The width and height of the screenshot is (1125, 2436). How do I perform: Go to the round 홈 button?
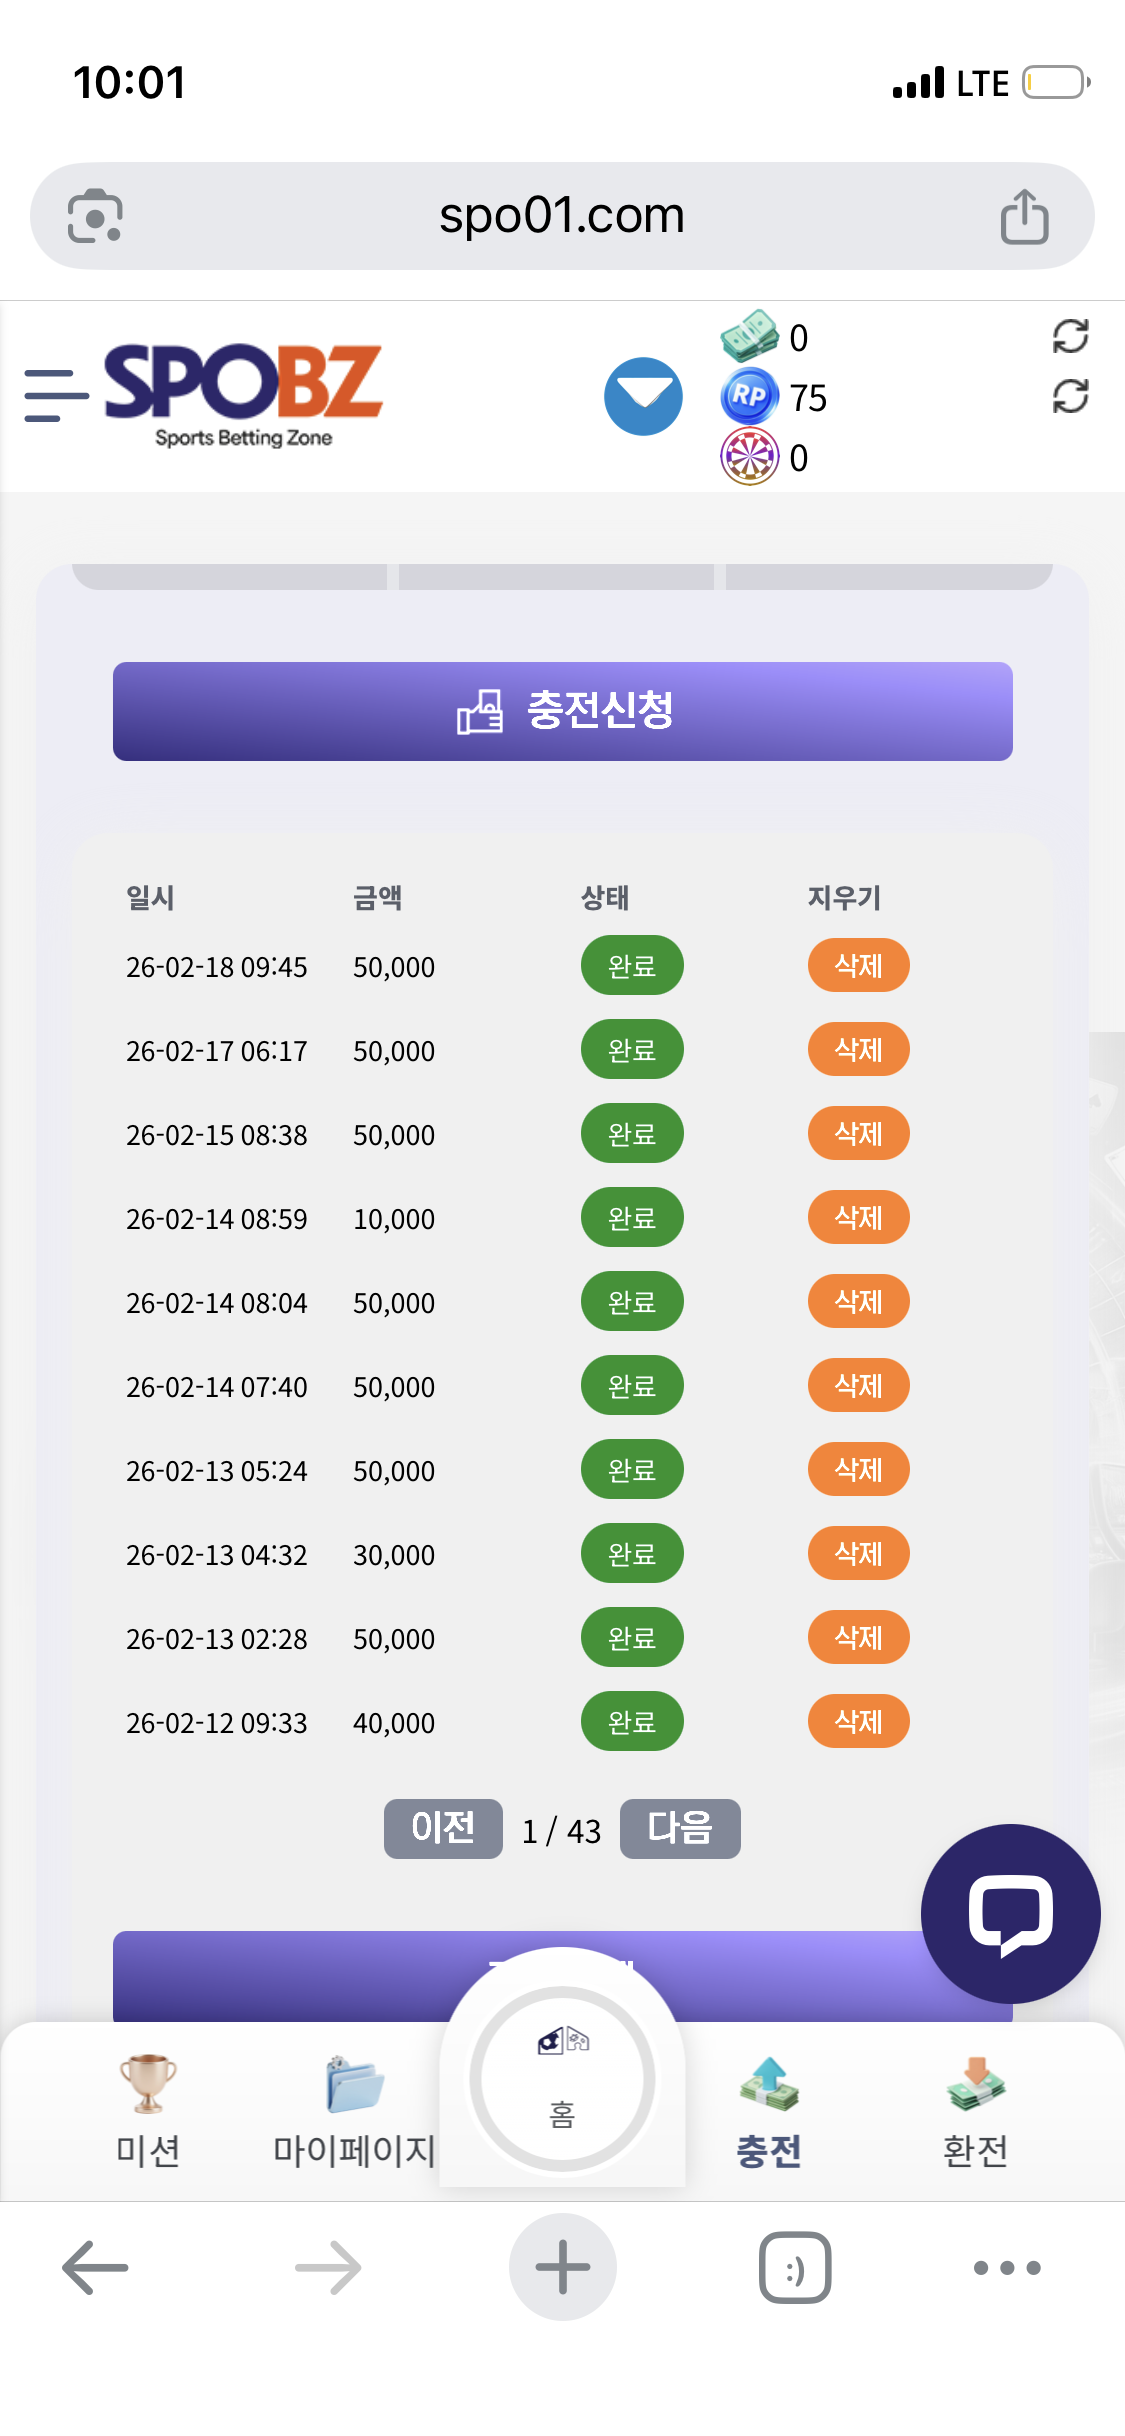pyautogui.click(x=562, y=2080)
